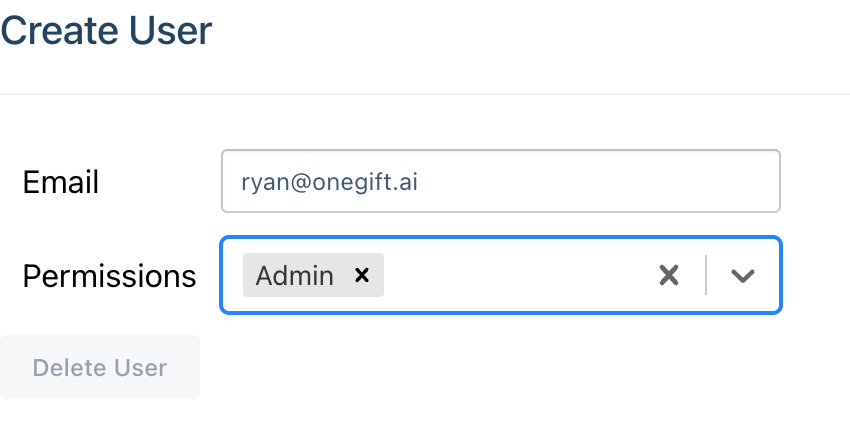Click the separator beside the chevron
The height and width of the screenshot is (426, 850).
click(706, 275)
